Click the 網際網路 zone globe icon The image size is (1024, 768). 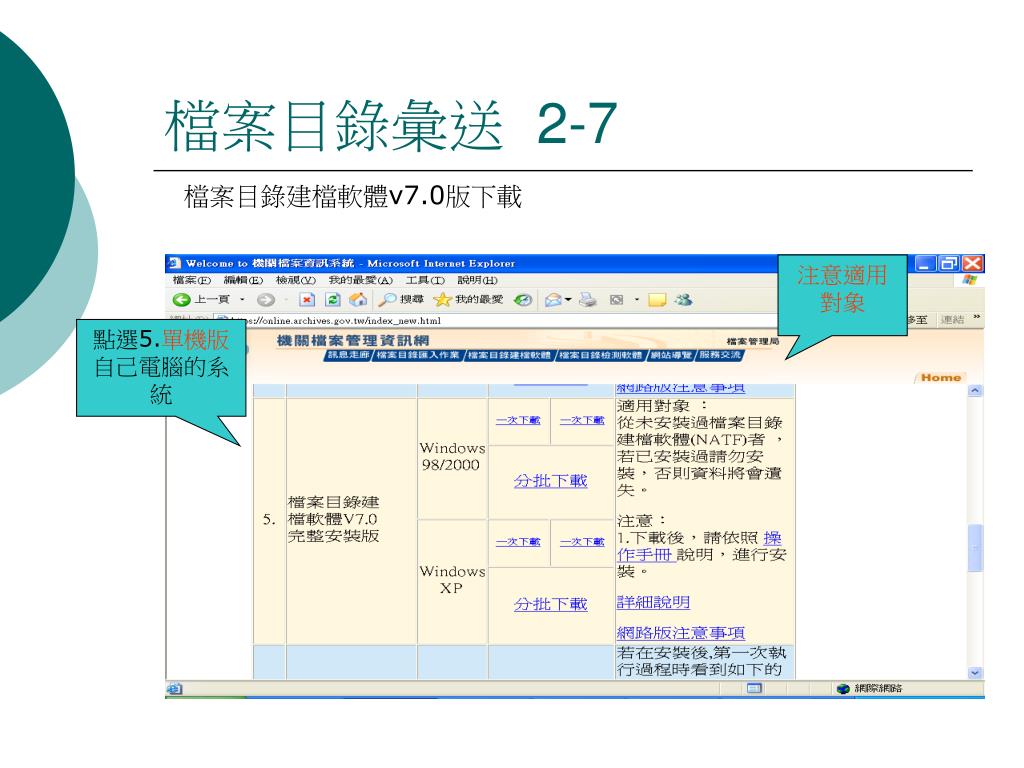(843, 688)
